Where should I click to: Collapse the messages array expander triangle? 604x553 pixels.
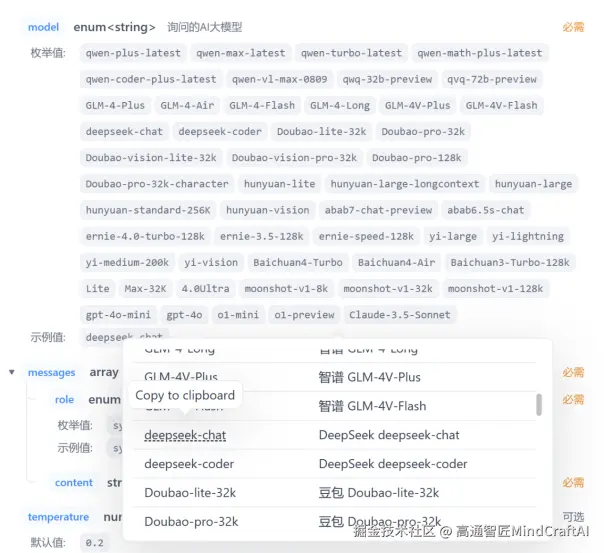point(12,372)
